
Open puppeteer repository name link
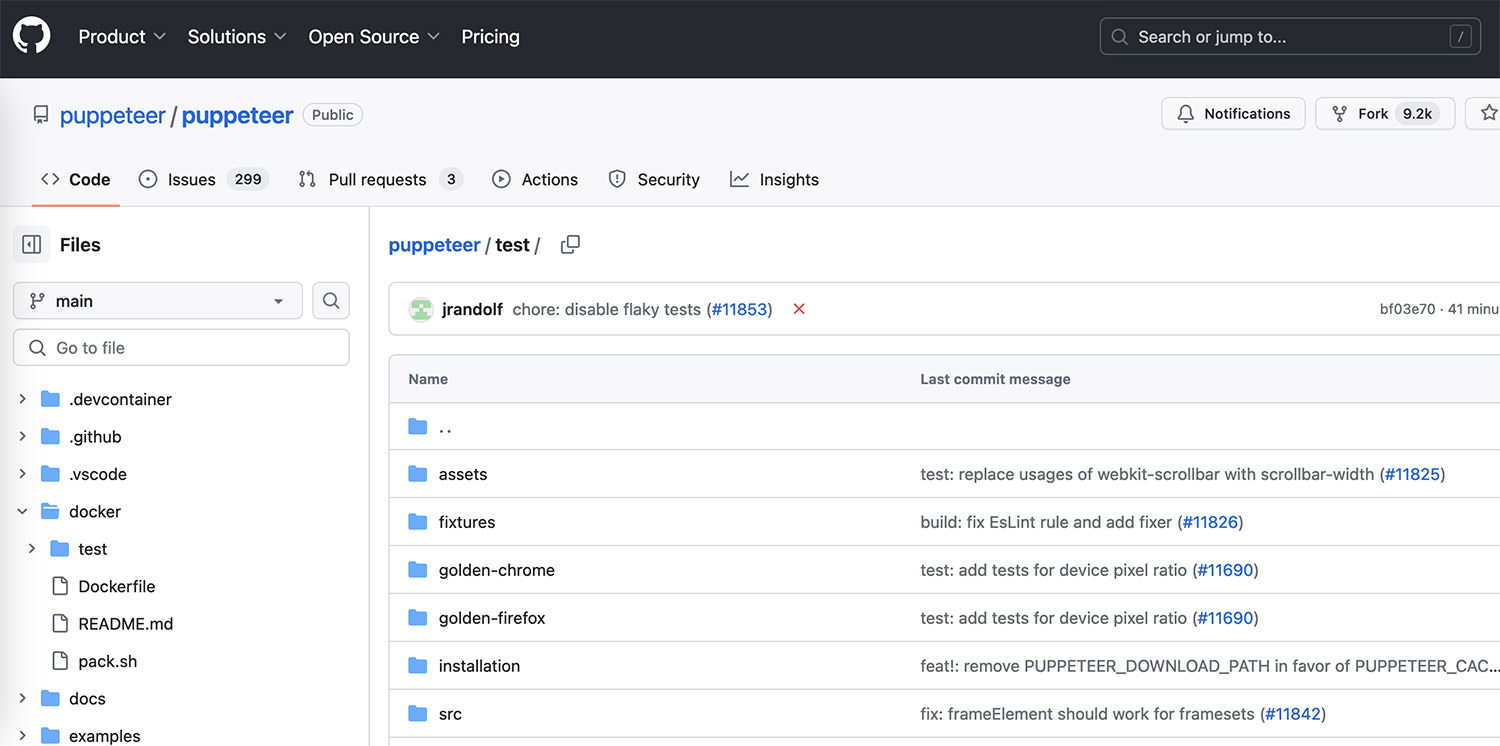(237, 115)
